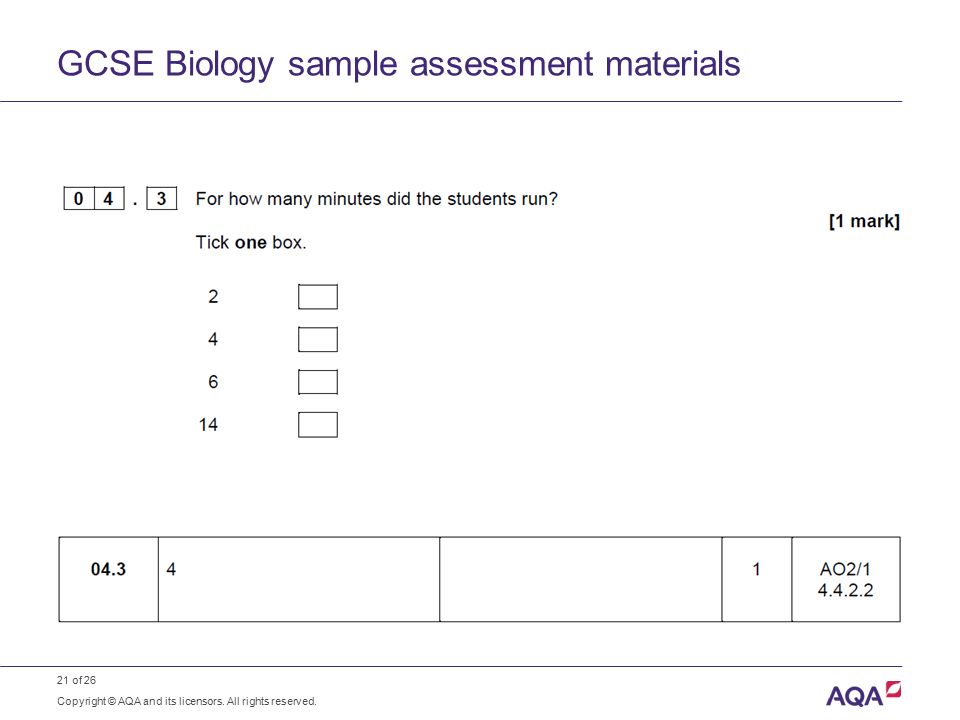
Task: Select the answer cell showing 4 in table
Action: 299,579
